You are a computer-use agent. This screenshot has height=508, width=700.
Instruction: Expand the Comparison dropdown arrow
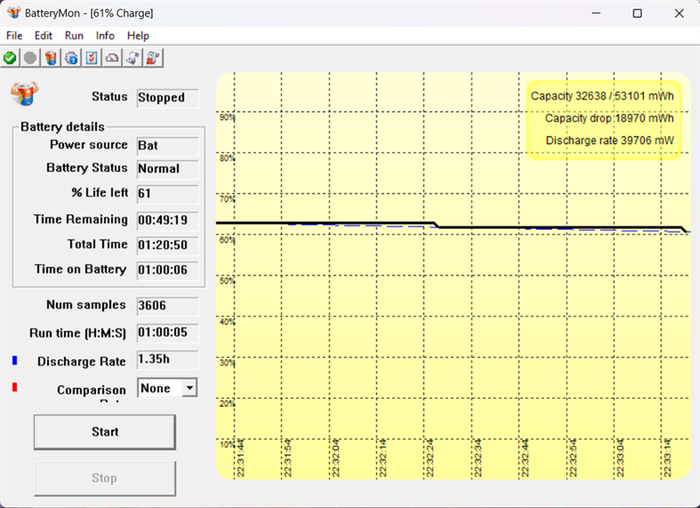[190, 388]
